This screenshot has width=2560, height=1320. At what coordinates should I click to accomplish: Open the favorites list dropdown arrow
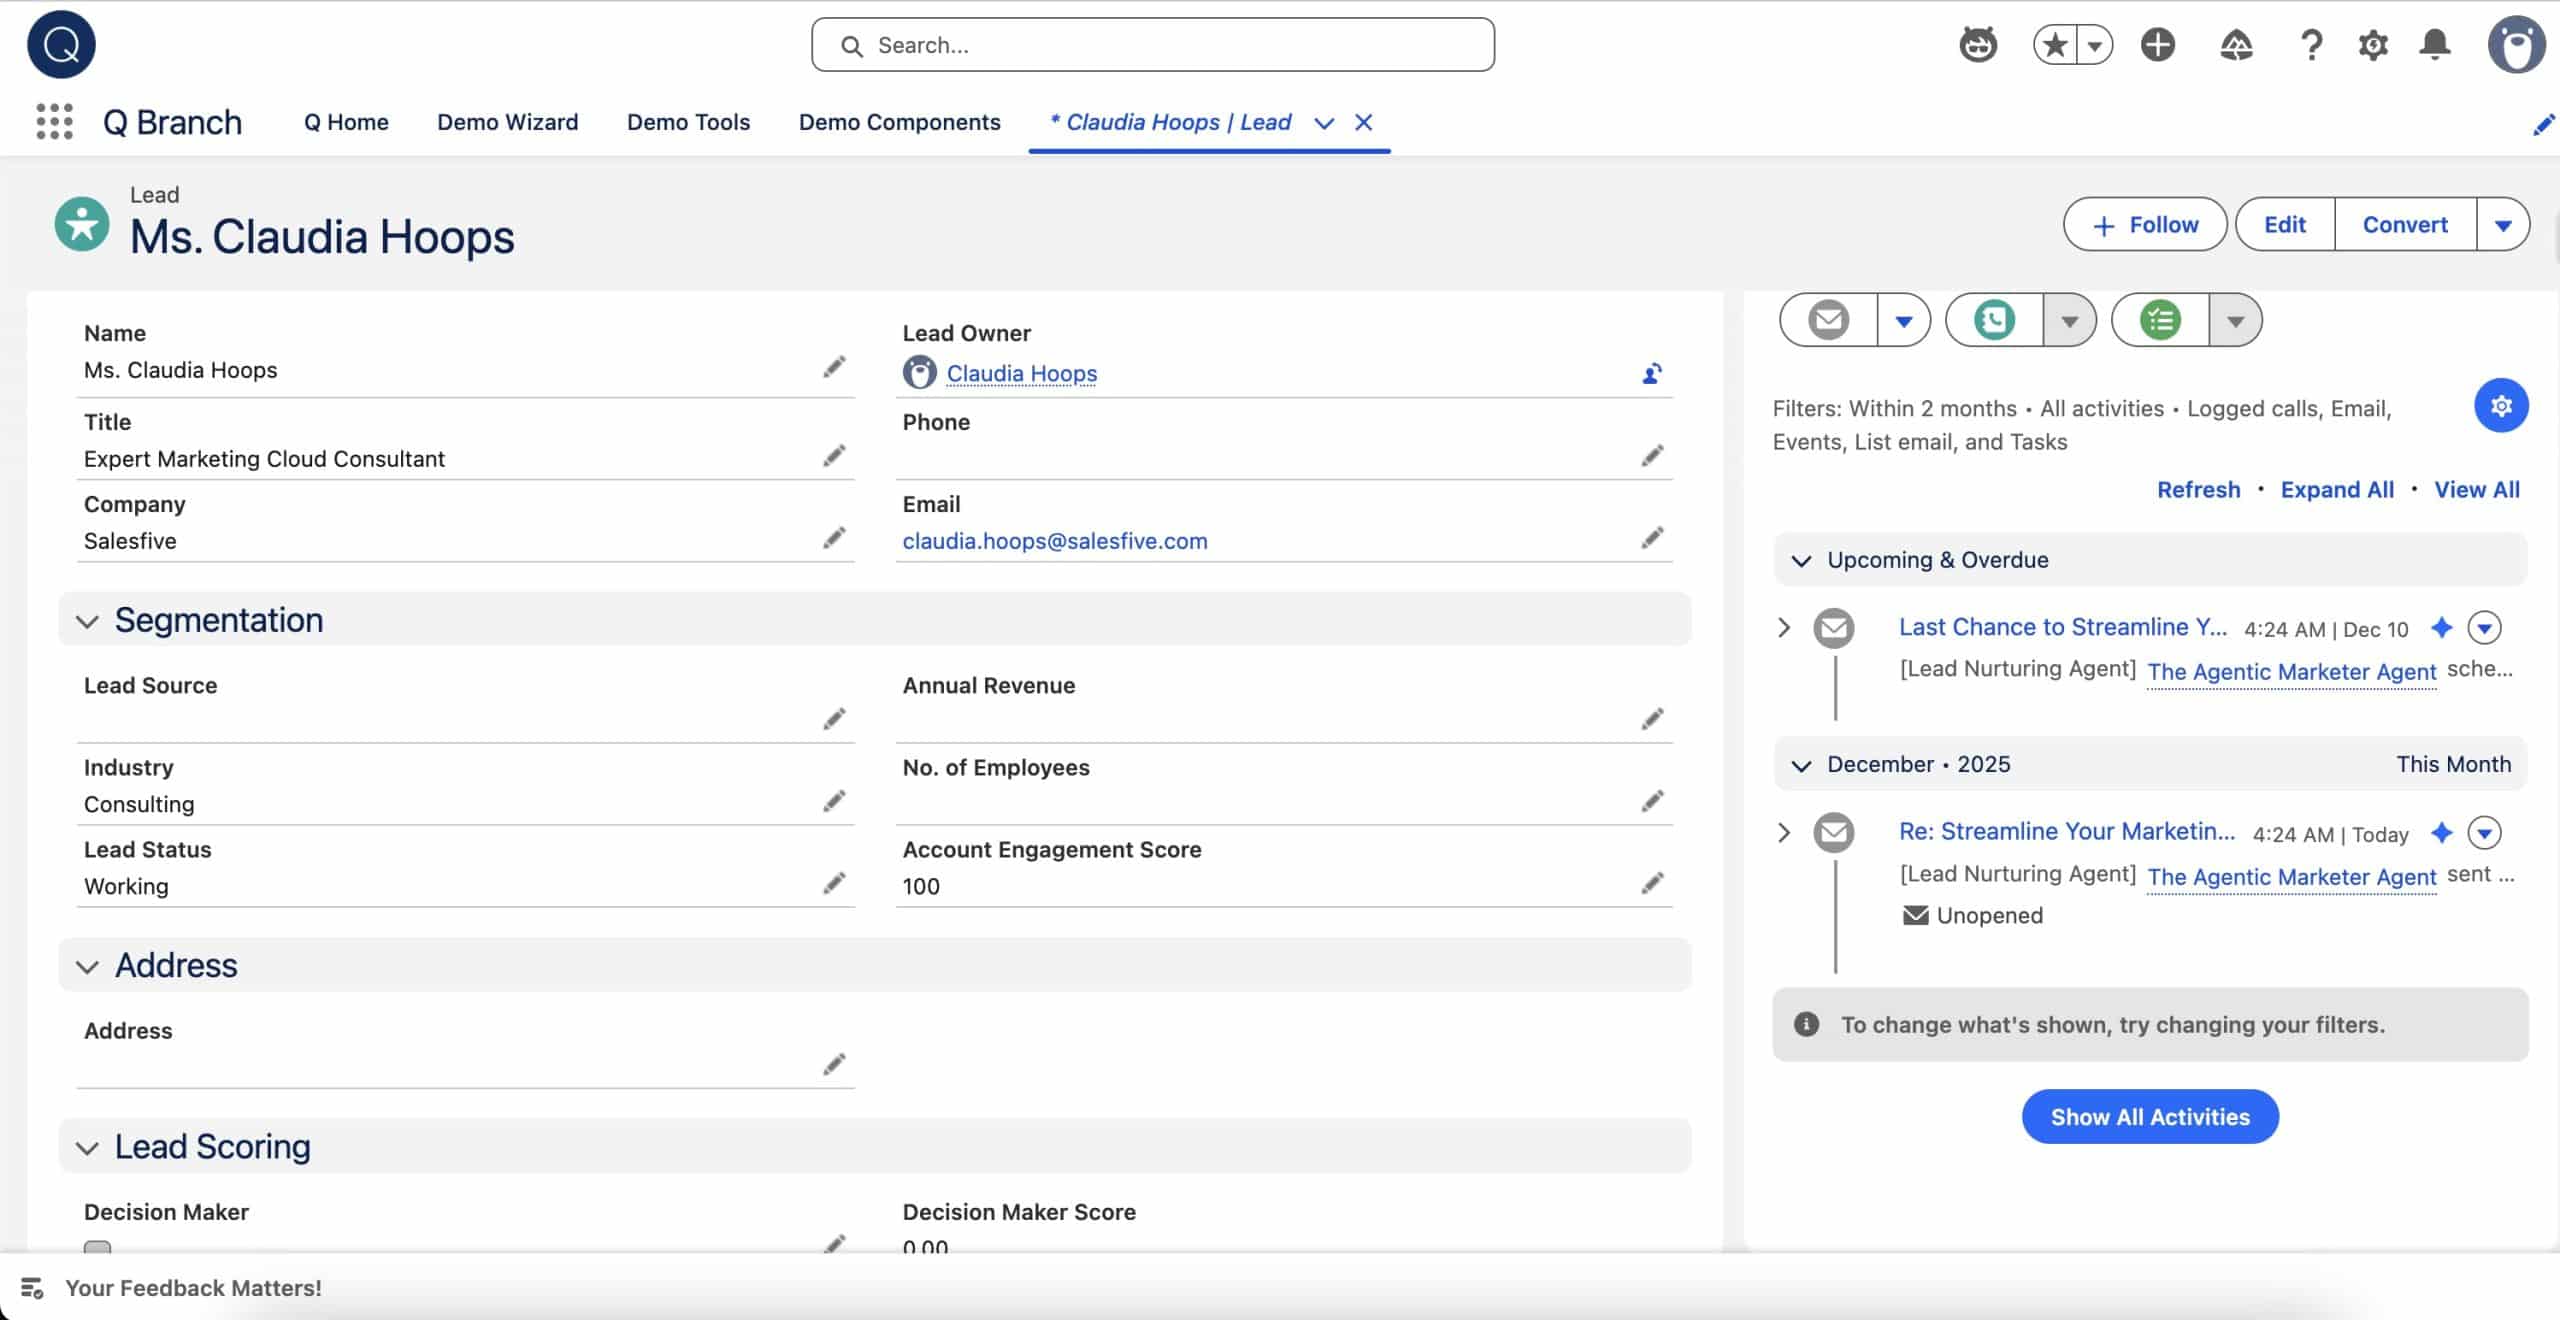[2094, 45]
